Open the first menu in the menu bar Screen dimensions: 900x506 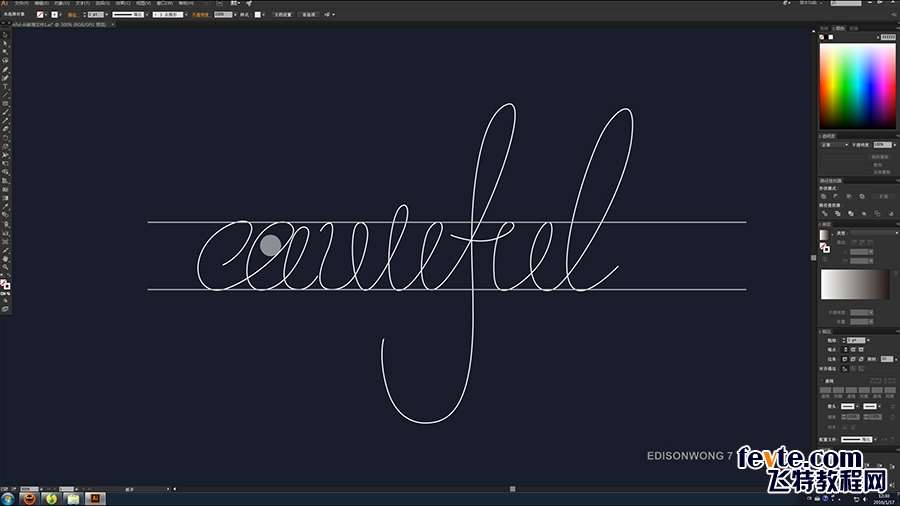click(x=21, y=4)
